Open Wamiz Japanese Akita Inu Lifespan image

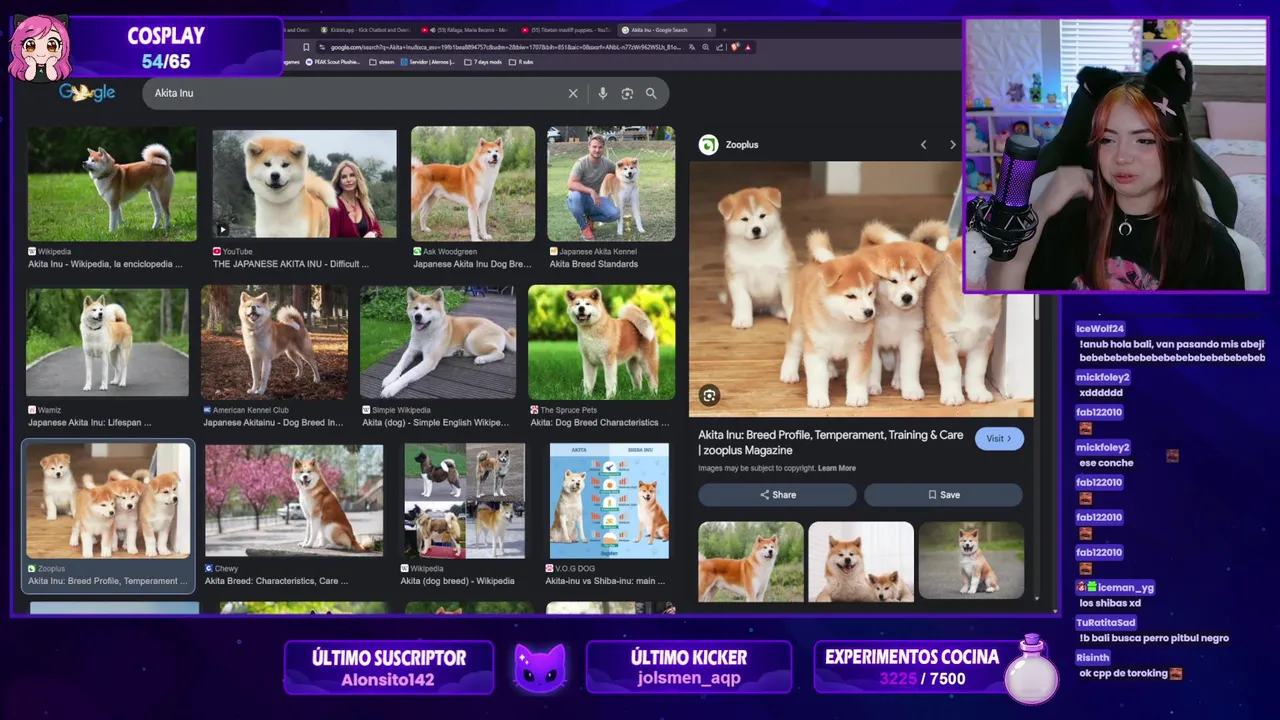[107, 342]
